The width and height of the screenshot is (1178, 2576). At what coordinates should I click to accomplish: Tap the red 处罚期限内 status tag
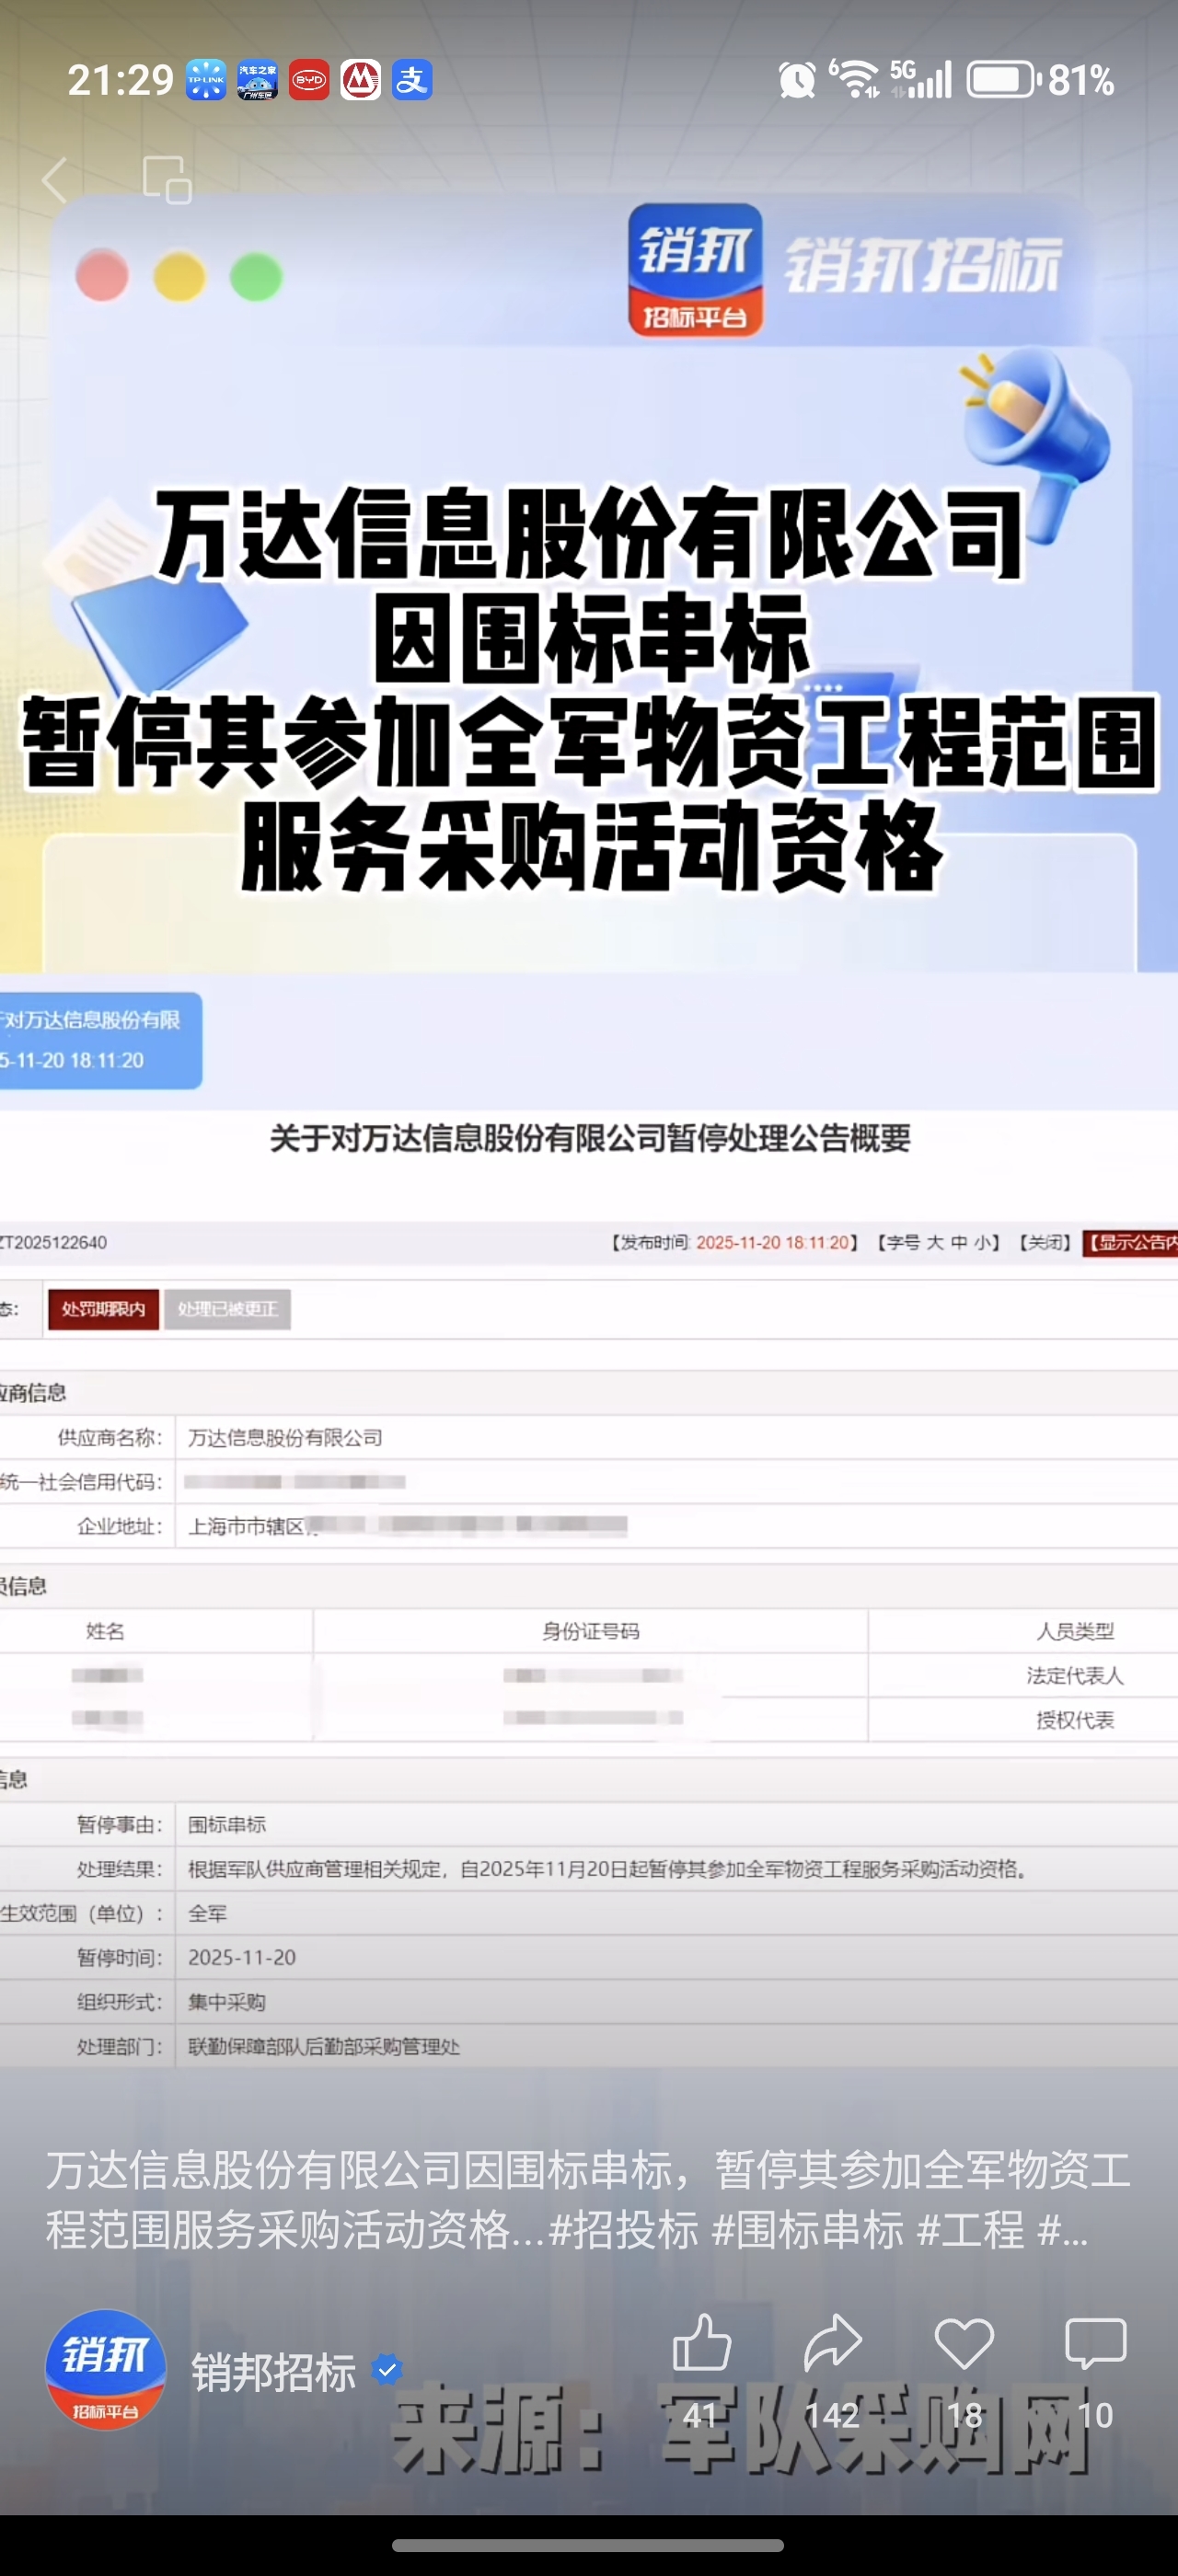coord(103,1309)
